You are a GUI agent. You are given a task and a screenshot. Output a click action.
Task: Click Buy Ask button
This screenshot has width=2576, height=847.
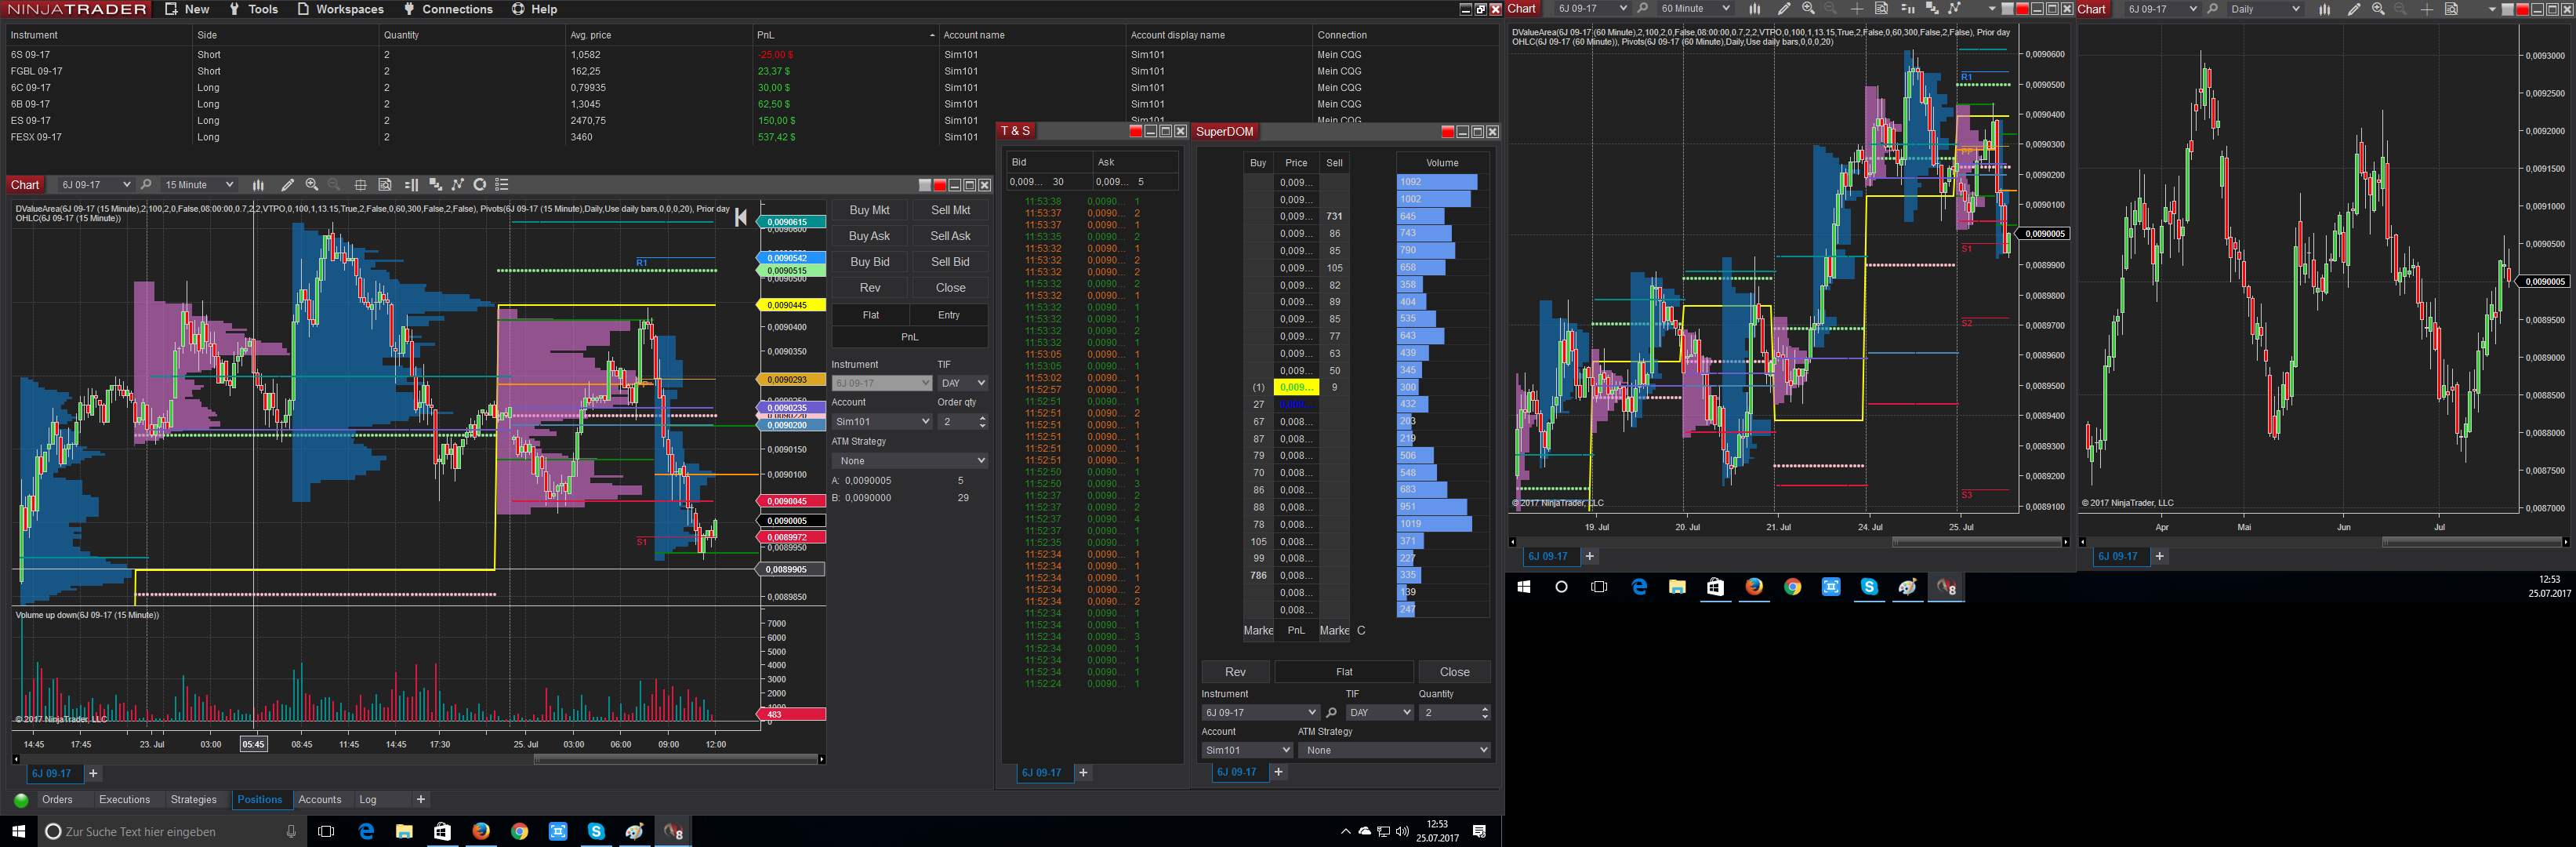[870, 236]
